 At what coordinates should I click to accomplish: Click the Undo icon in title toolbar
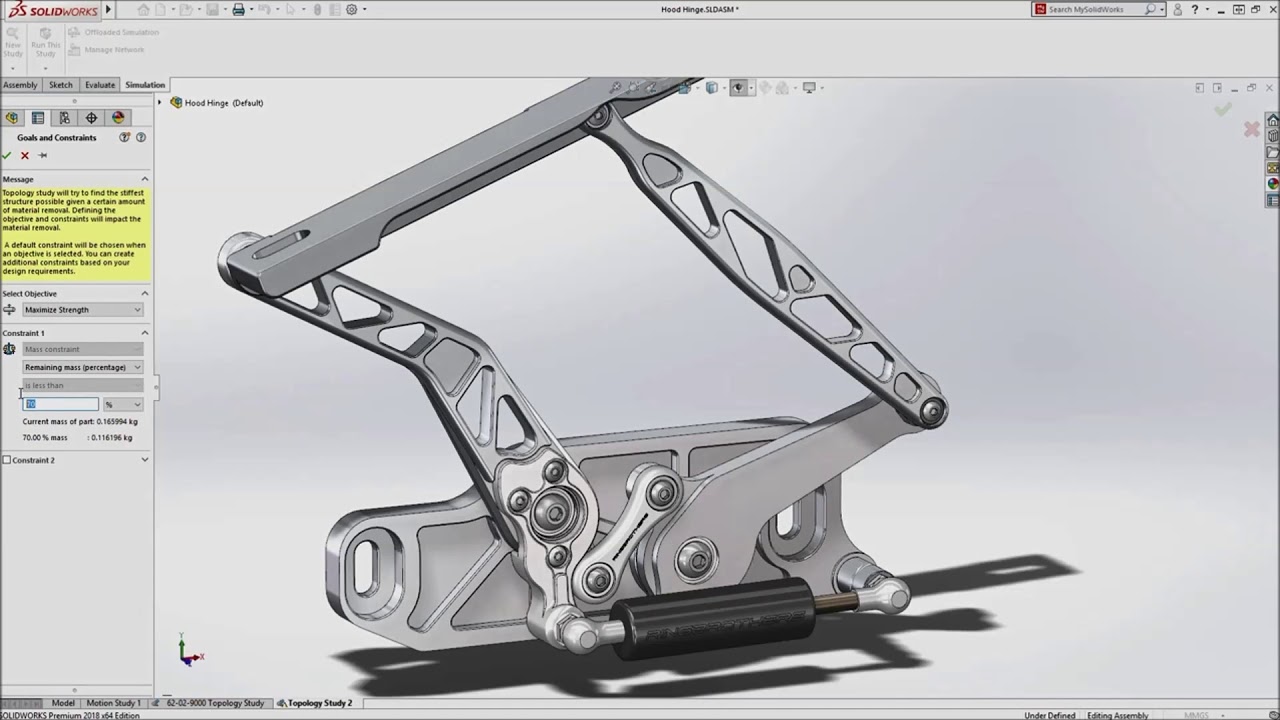[264, 10]
